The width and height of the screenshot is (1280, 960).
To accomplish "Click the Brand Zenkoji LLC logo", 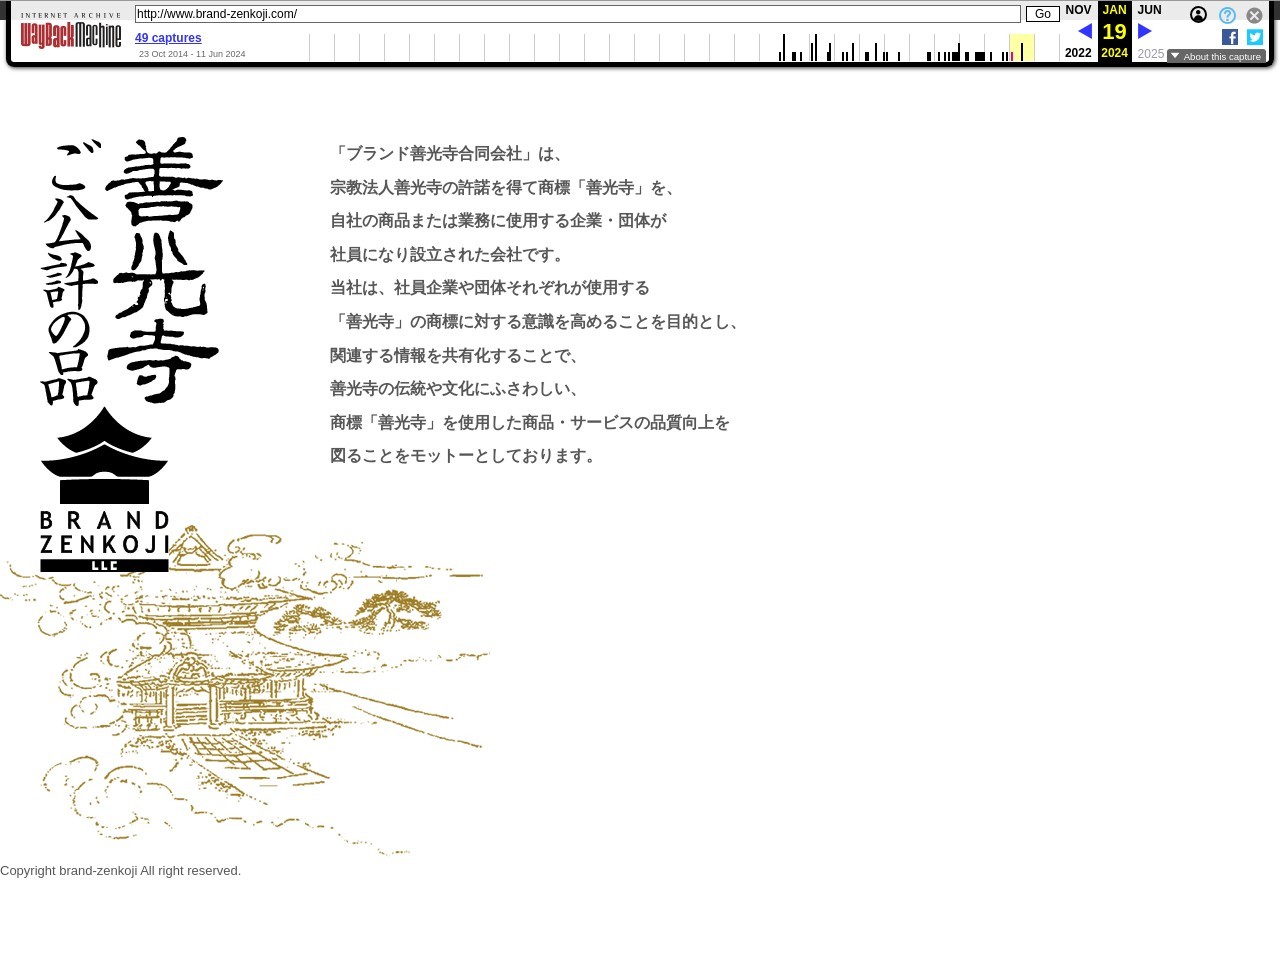I will 104,490.
